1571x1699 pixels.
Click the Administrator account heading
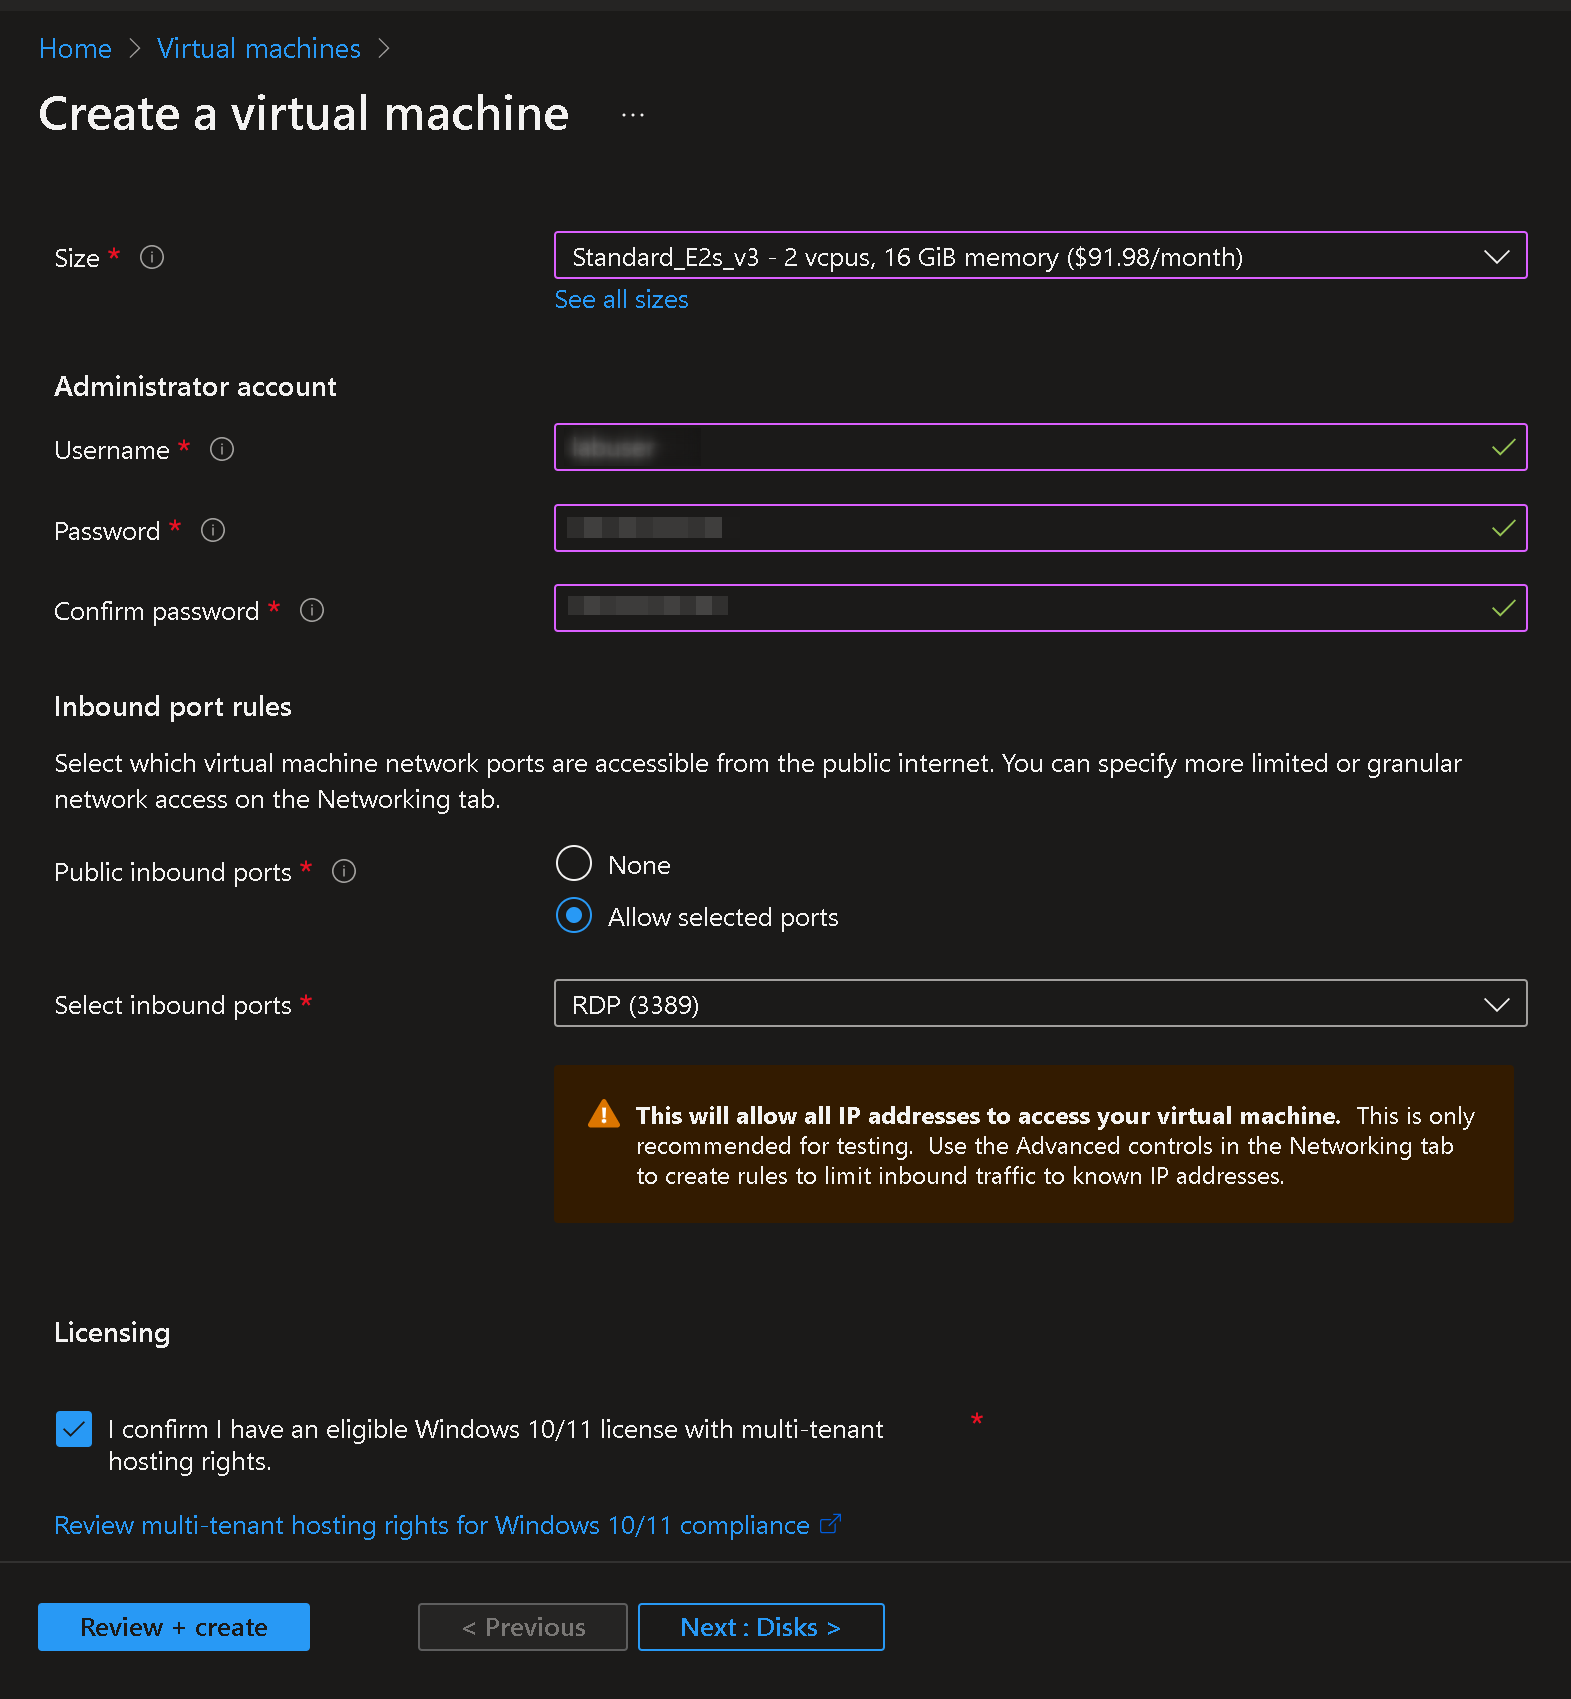[195, 386]
